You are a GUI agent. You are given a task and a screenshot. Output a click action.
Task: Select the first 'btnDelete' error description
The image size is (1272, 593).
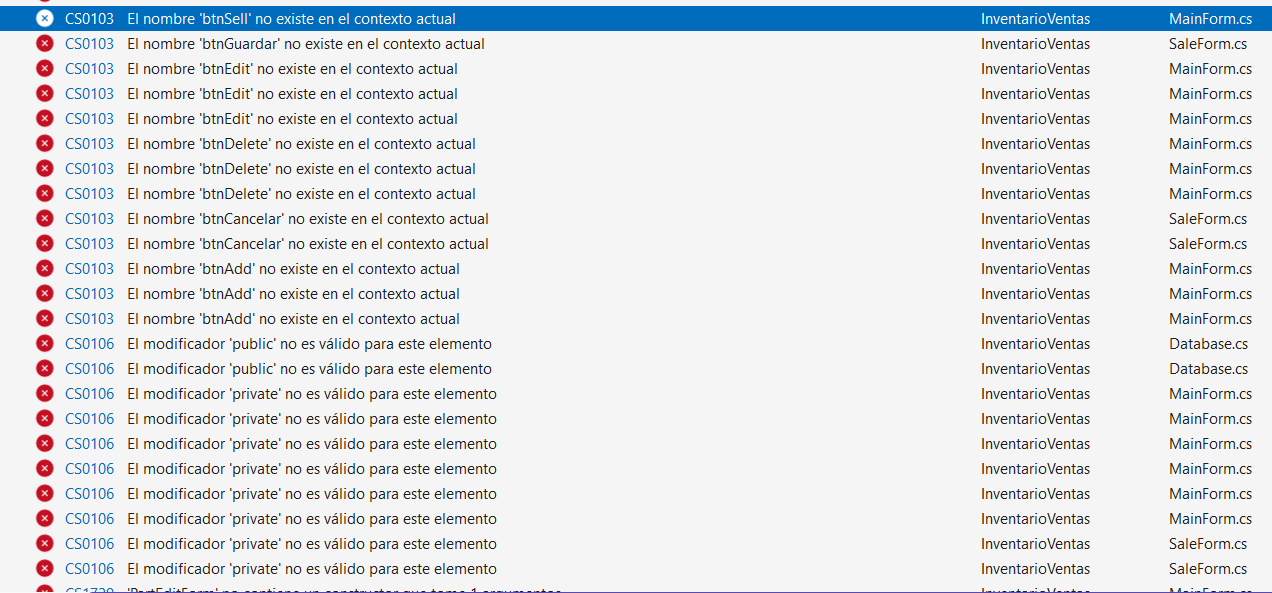301,144
